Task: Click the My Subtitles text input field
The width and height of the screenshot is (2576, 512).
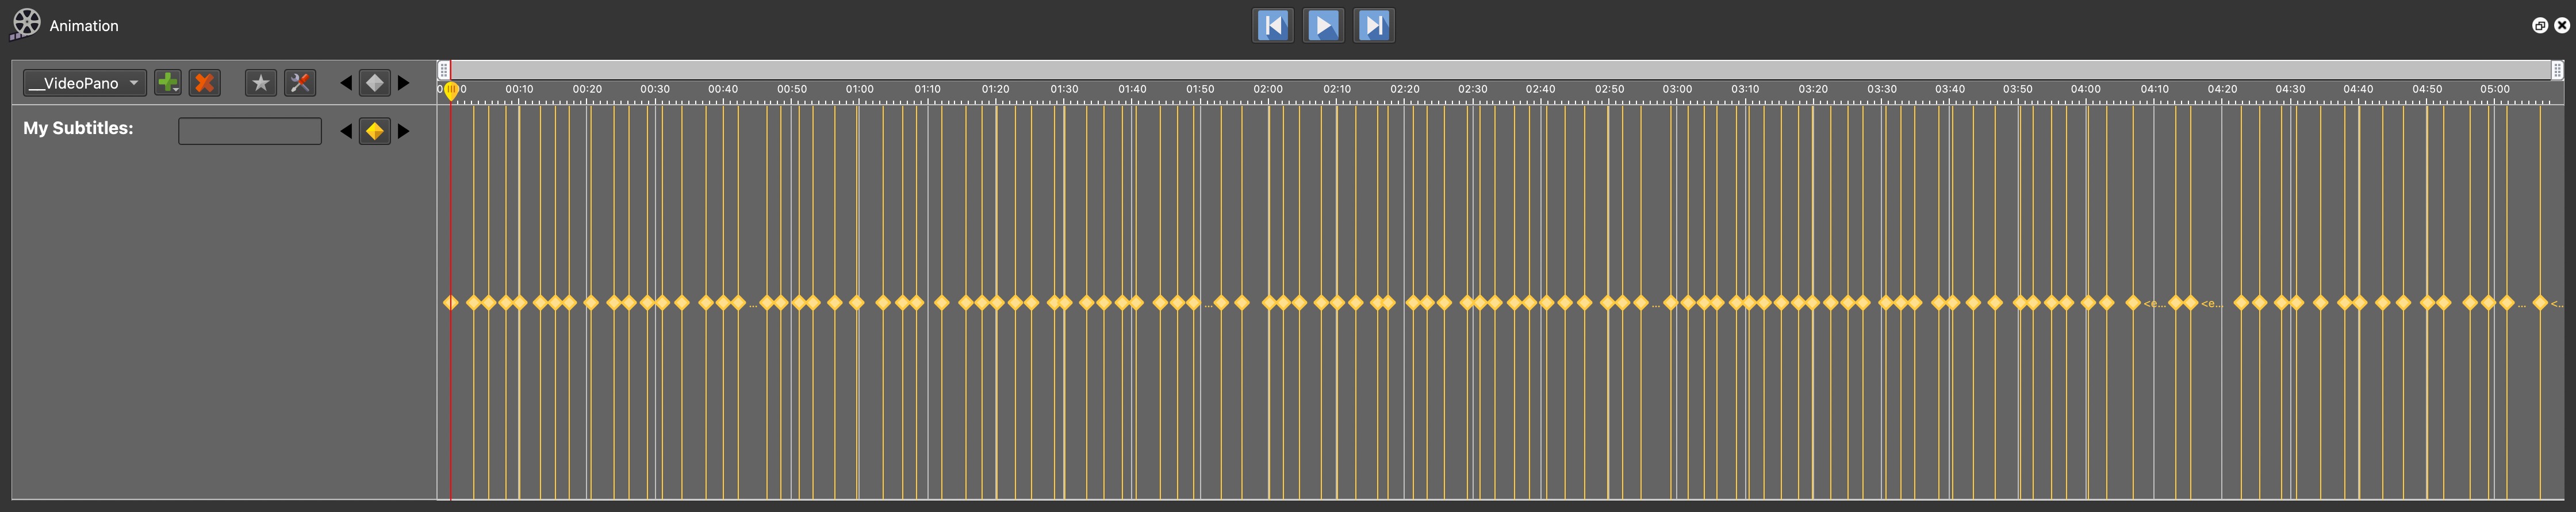Action: click(x=250, y=131)
